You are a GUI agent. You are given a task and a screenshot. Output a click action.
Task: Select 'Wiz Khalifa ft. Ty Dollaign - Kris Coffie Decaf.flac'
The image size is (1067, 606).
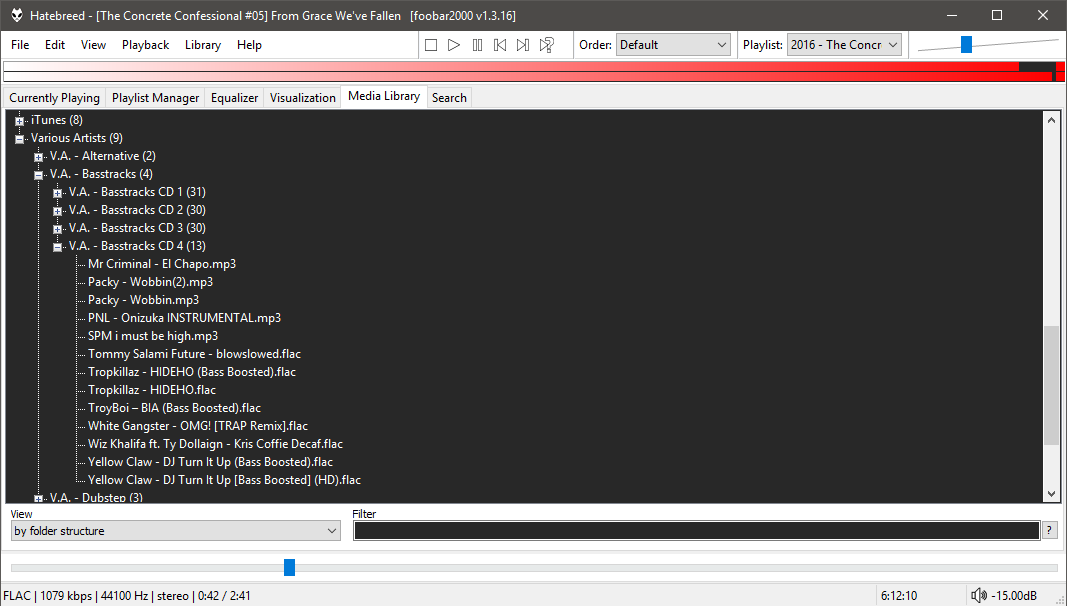click(x=215, y=444)
